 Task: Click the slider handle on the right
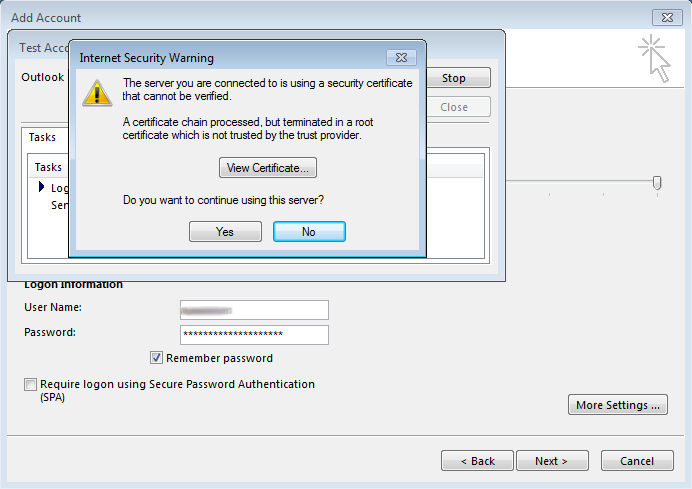[x=657, y=182]
